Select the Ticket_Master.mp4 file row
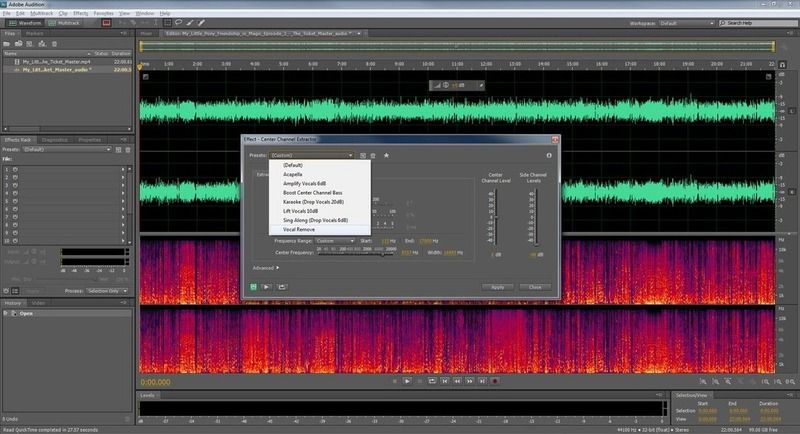This screenshot has width=800, height=434. [67, 62]
